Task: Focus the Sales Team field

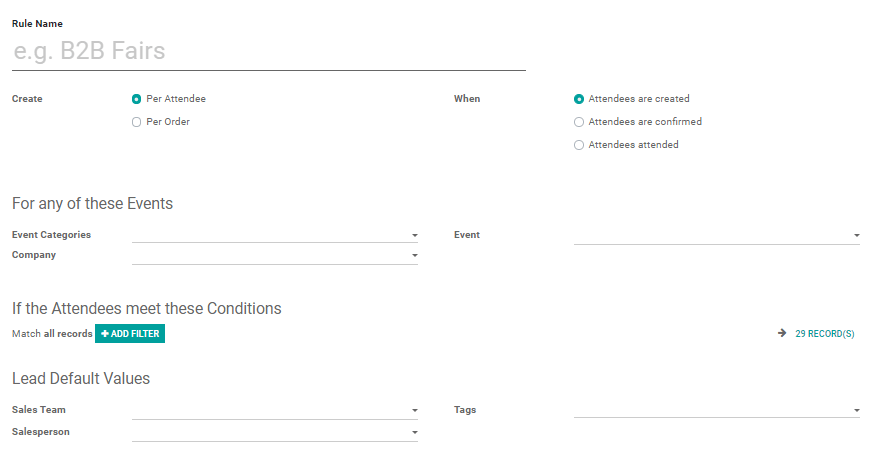Action: pyautogui.click(x=270, y=410)
